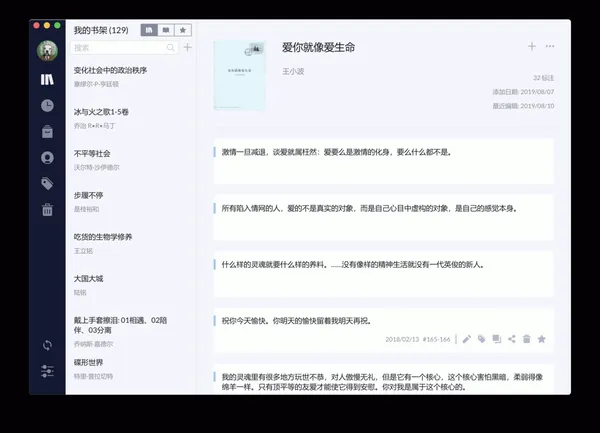This screenshot has height=433, width=600.
Task: Open the shopping bag sidebar icon
Action: tap(47, 132)
